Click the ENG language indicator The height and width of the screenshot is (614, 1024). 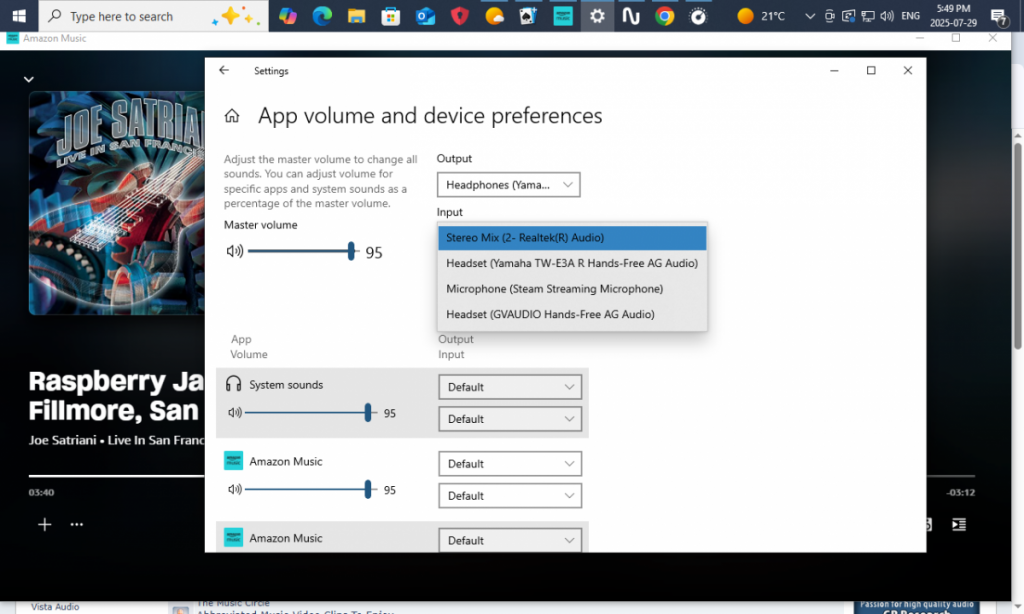tap(910, 16)
